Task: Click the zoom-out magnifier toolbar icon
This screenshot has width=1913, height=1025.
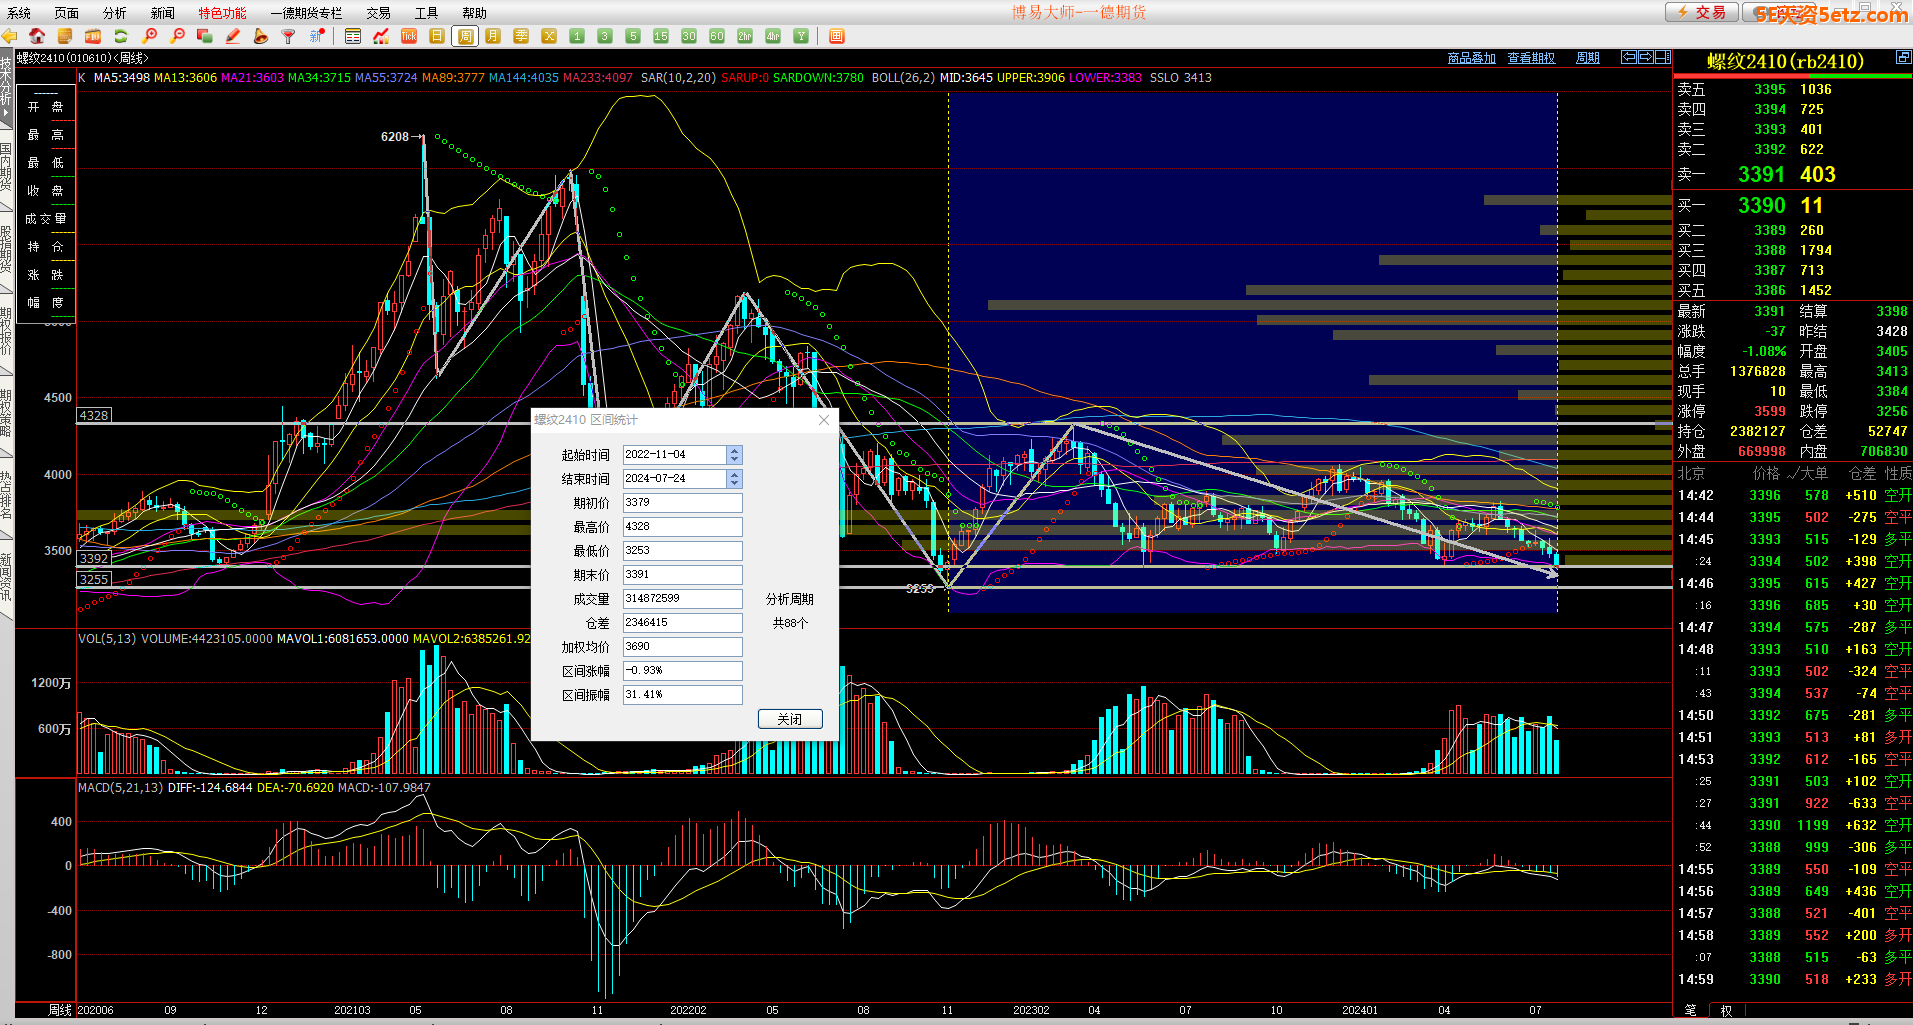Action: (177, 36)
